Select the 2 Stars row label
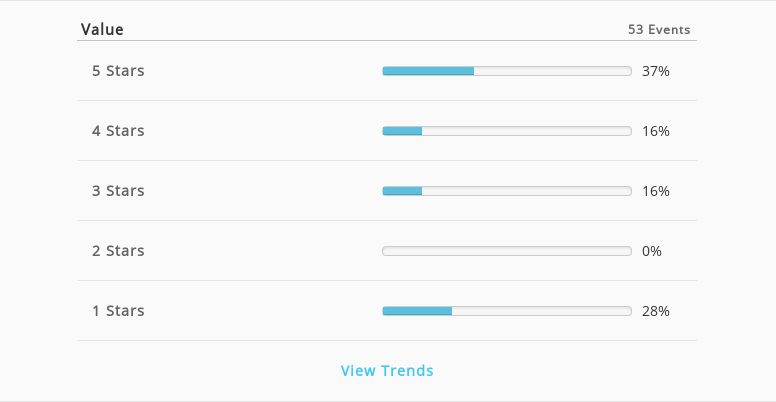This screenshot has width=776, height=402. (118, 251)
